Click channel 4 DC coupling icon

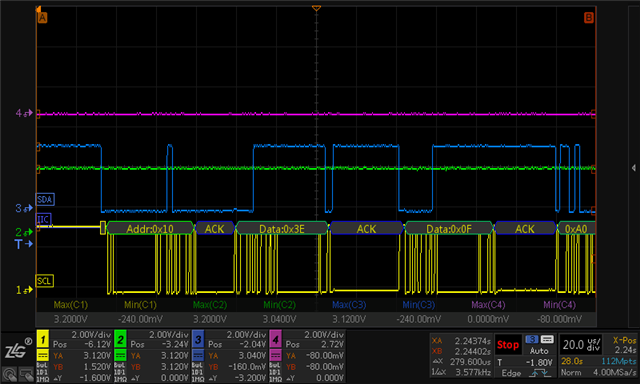point(276,355)
